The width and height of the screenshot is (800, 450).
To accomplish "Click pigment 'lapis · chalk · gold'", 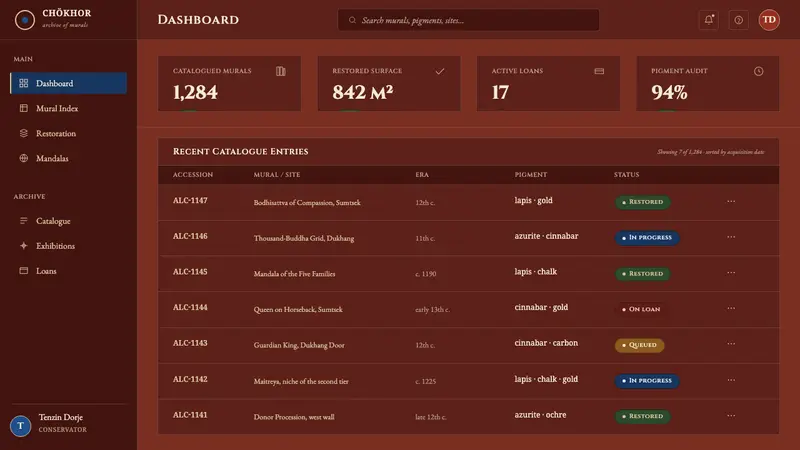I will 546,379.
